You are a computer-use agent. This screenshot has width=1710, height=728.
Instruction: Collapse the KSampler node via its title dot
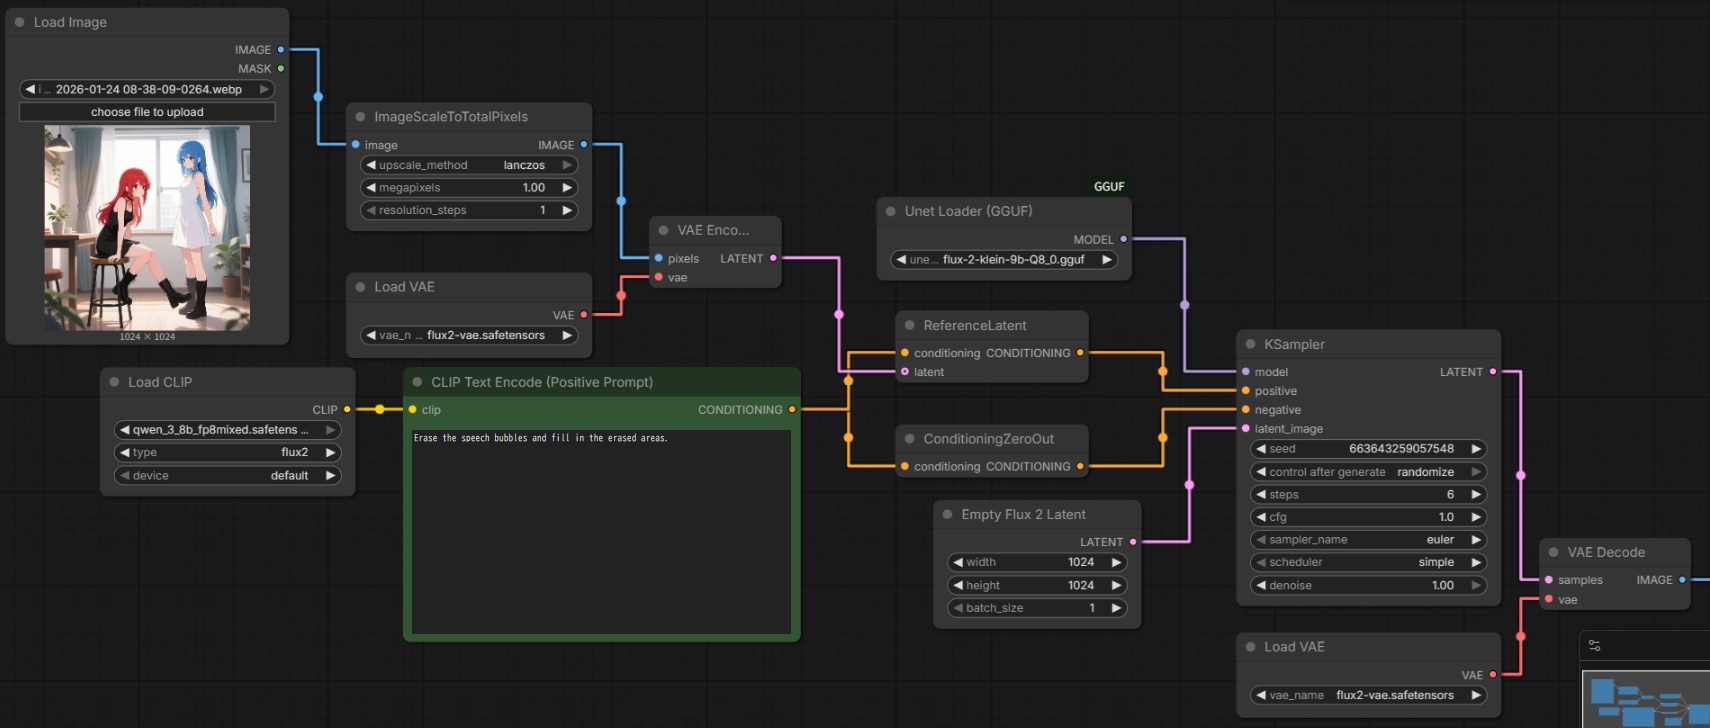(x=1250, y=344)
